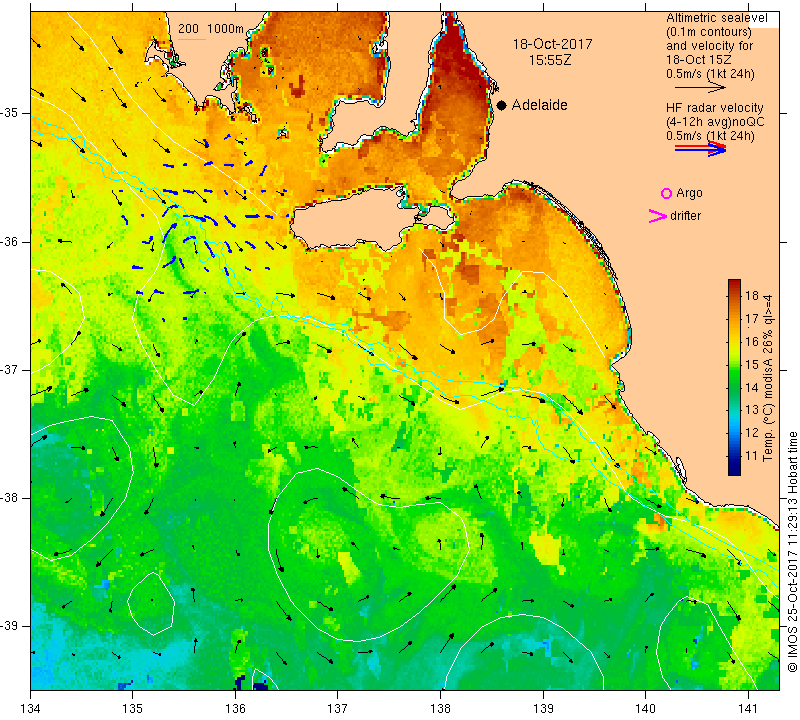Image resolution: width=800 pixels, height=720 pixels.
Task: Click the "HF radar velocity" legend heading
Action: click(x=714, y=108)
